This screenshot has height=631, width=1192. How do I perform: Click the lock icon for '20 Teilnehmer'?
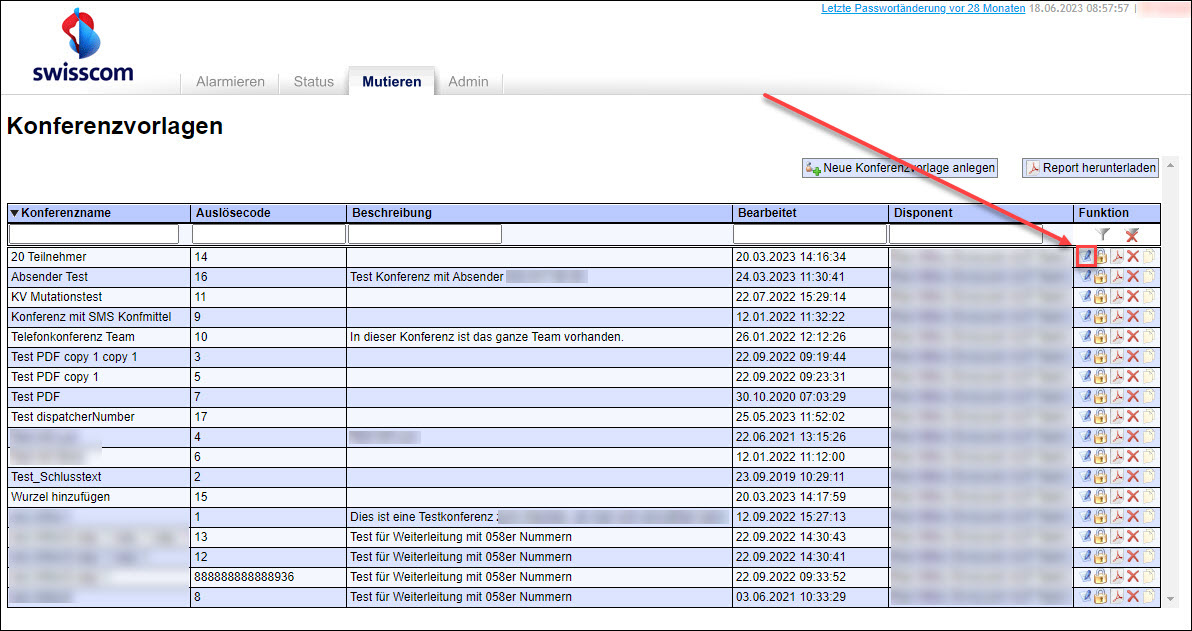click(x=1101, y=256)
